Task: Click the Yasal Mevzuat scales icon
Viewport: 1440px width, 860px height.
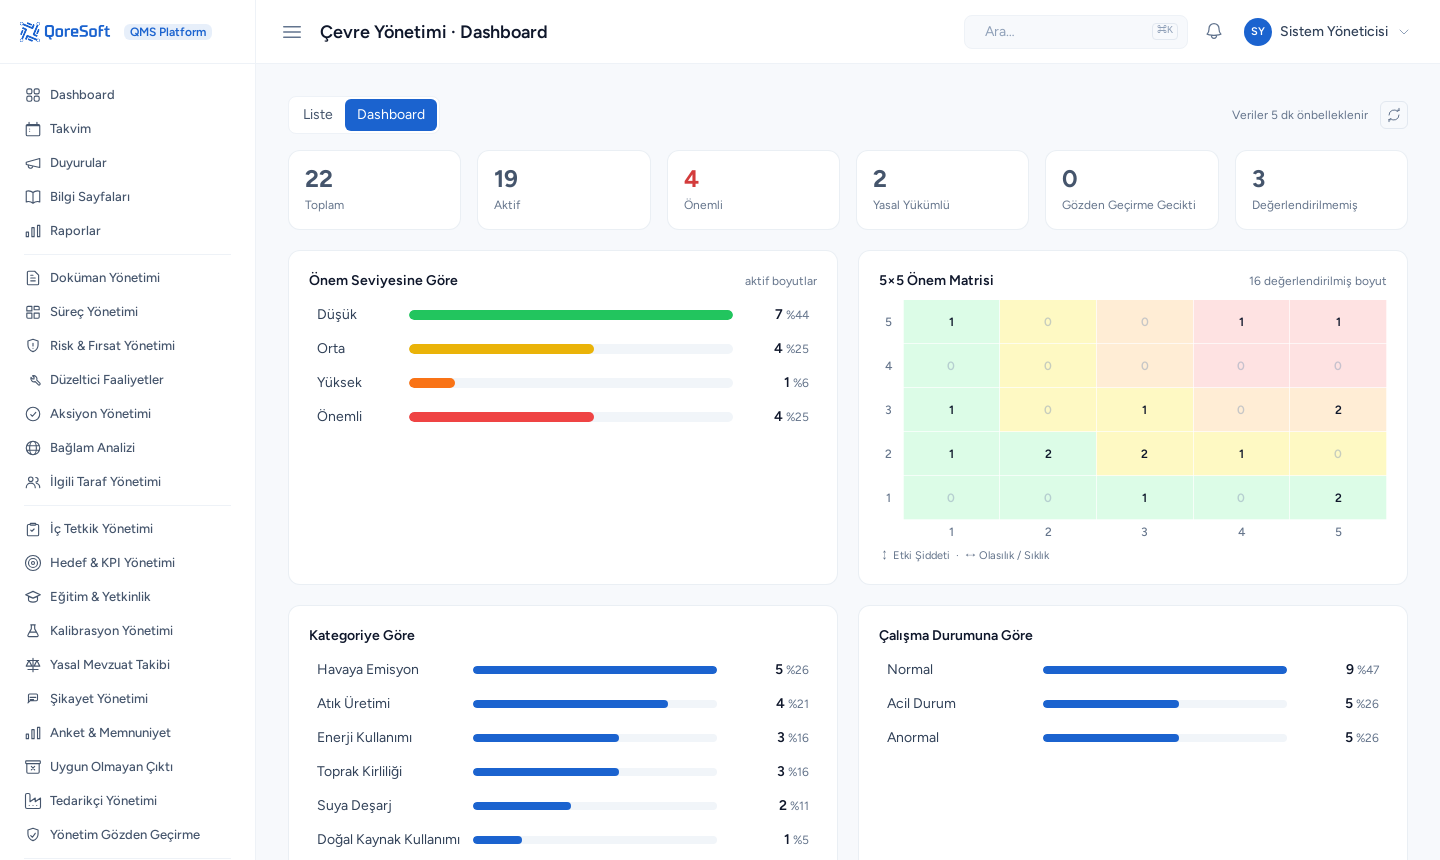Action: pos(33,665)
